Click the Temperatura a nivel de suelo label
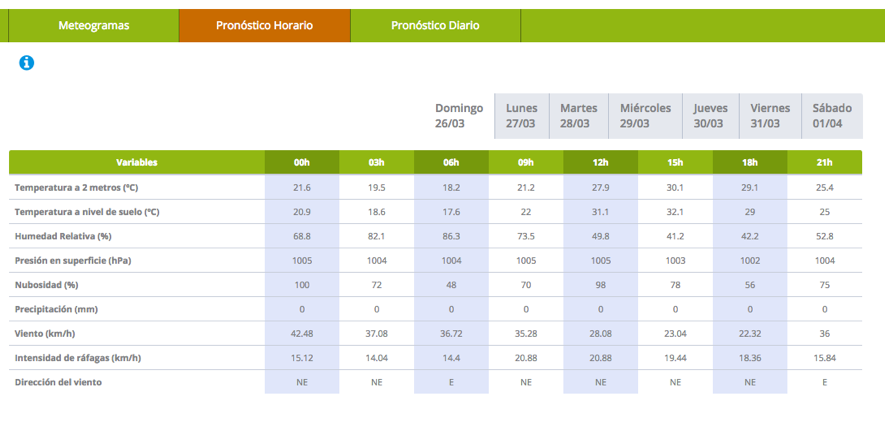885x431 pixels. tap(87, 212)
